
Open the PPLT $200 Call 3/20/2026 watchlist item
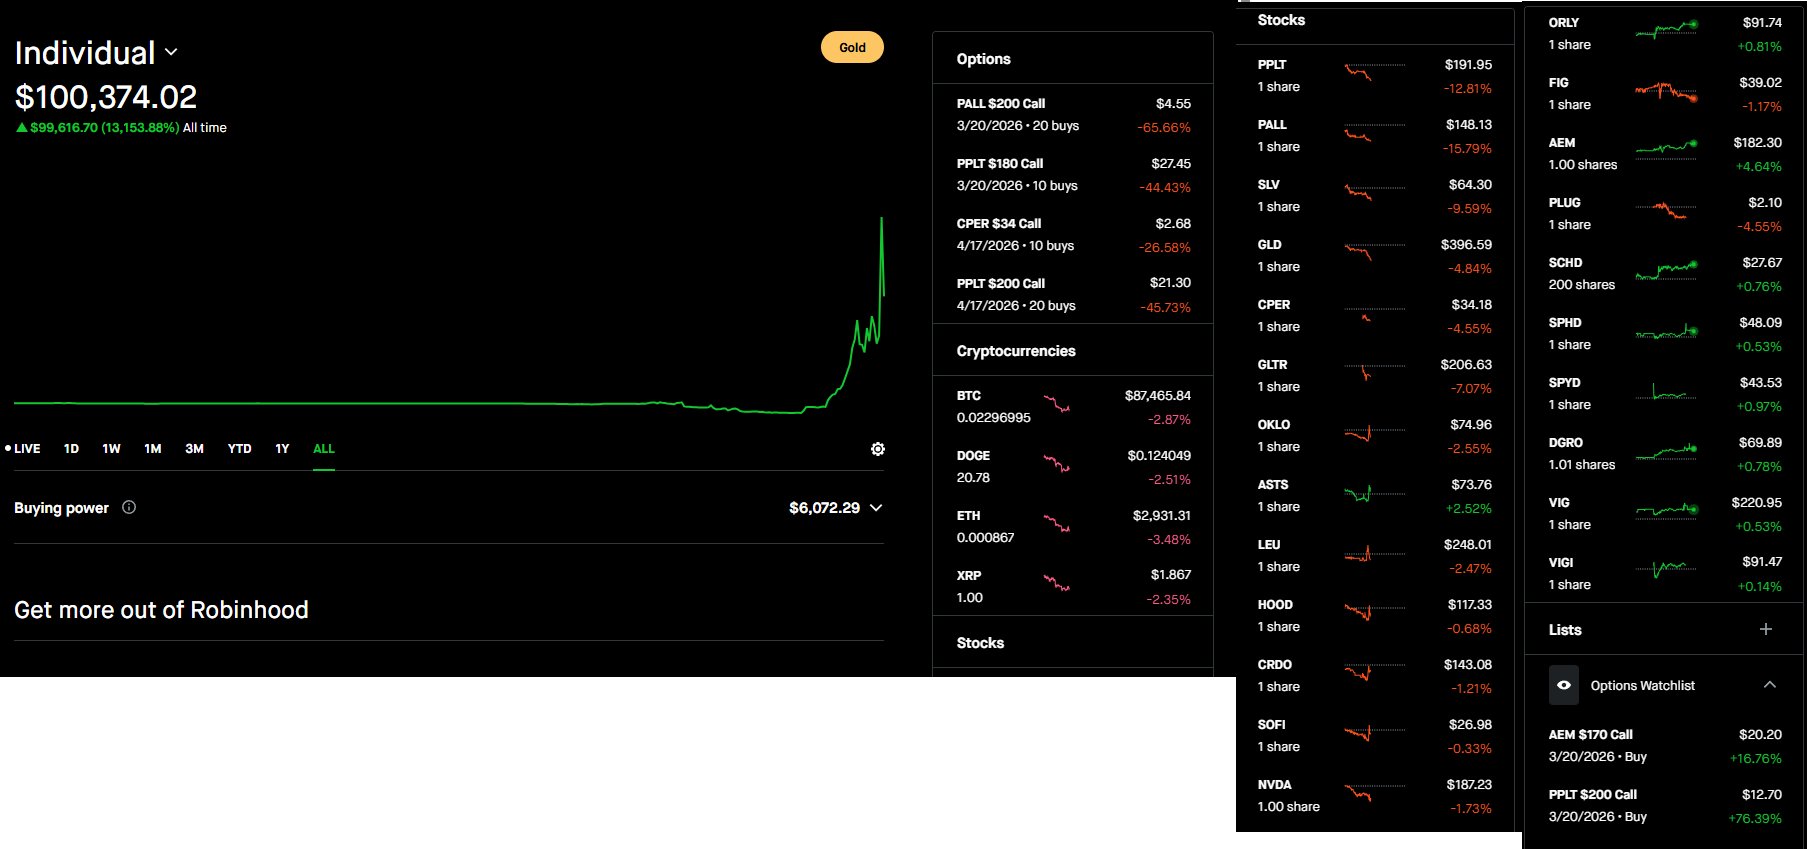tap(1665, 805)
